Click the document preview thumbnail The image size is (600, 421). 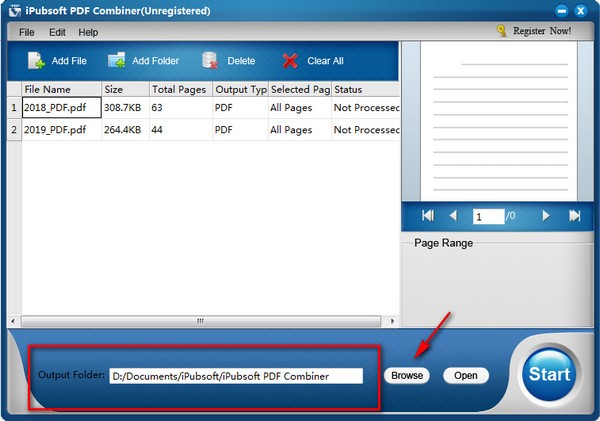(x=499, y=121)
